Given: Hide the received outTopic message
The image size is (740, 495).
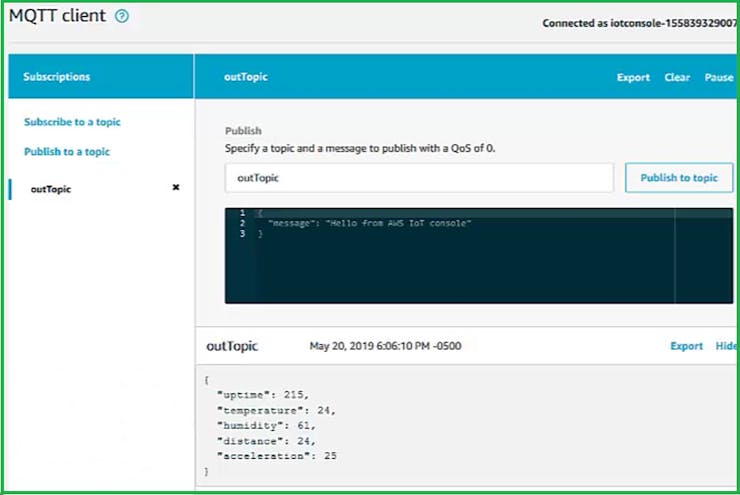Looking at the screenshot, I should [x=725, y=346].
